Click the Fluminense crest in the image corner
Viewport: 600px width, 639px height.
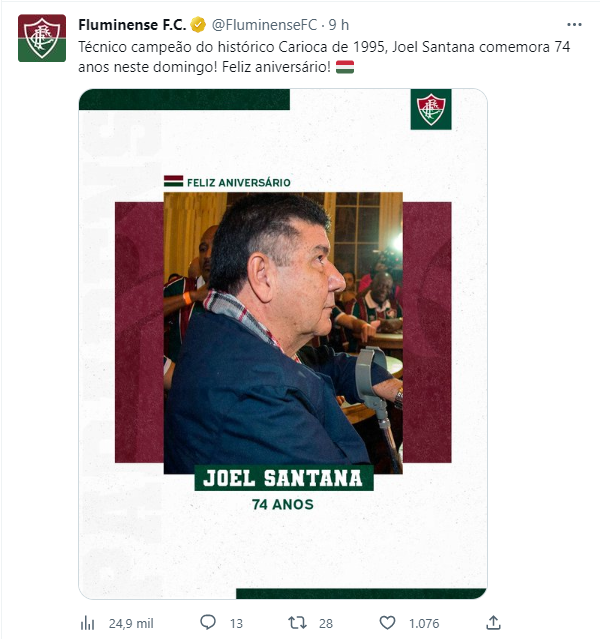[x=431, y=109]
